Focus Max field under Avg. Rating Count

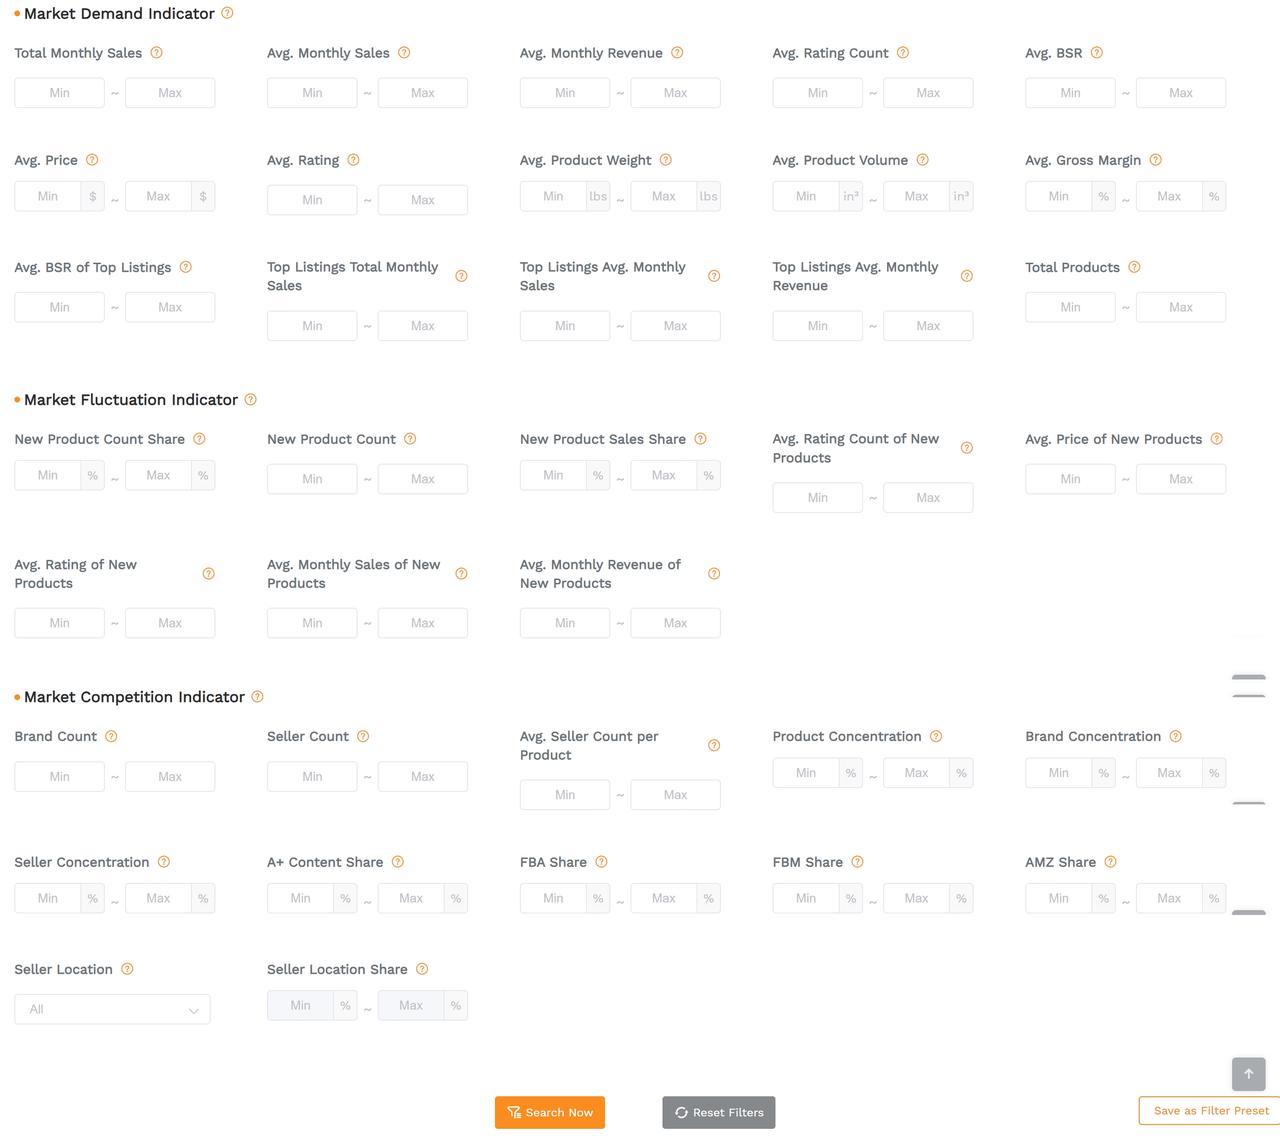[928, 93]
